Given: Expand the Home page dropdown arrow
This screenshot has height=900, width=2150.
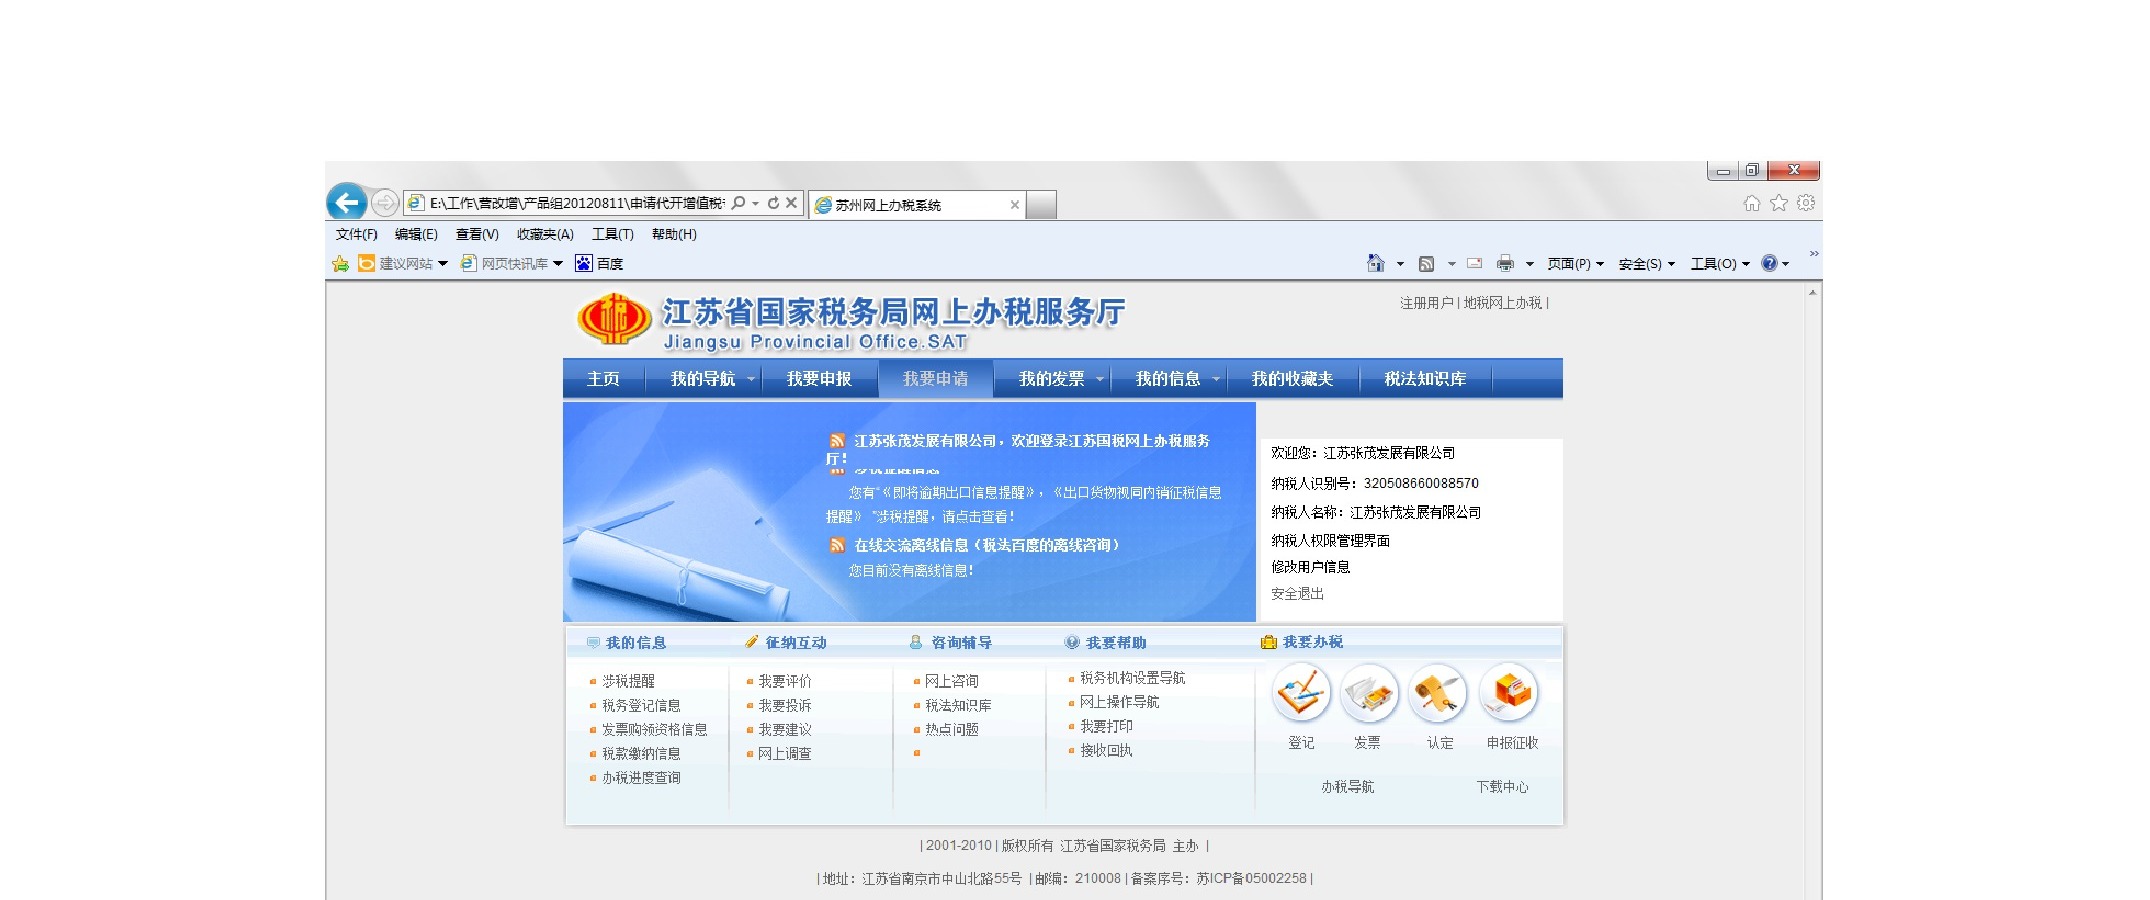Looking at the screenshot, I should tap(1400, 264).
